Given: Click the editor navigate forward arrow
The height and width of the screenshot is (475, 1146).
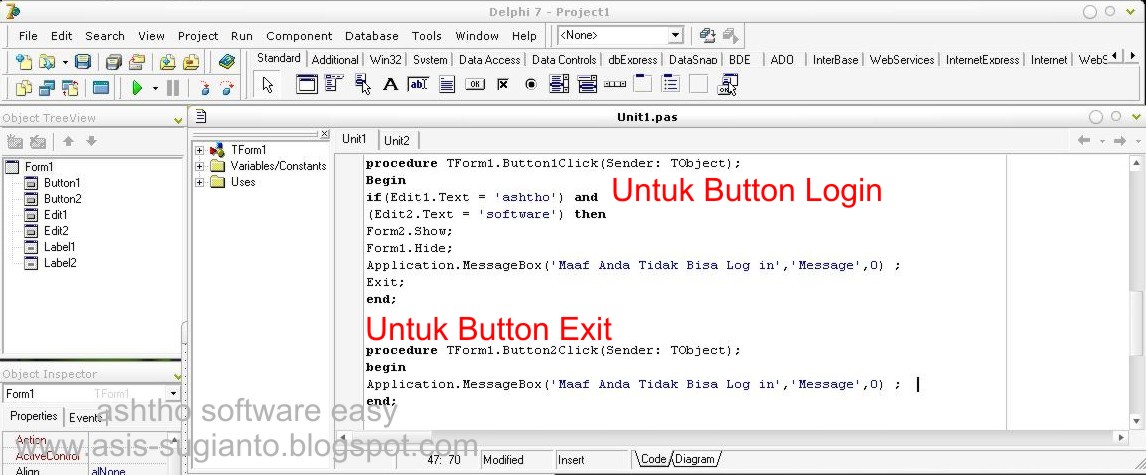Looking at the screenshot, I should tap(1120, 140).
